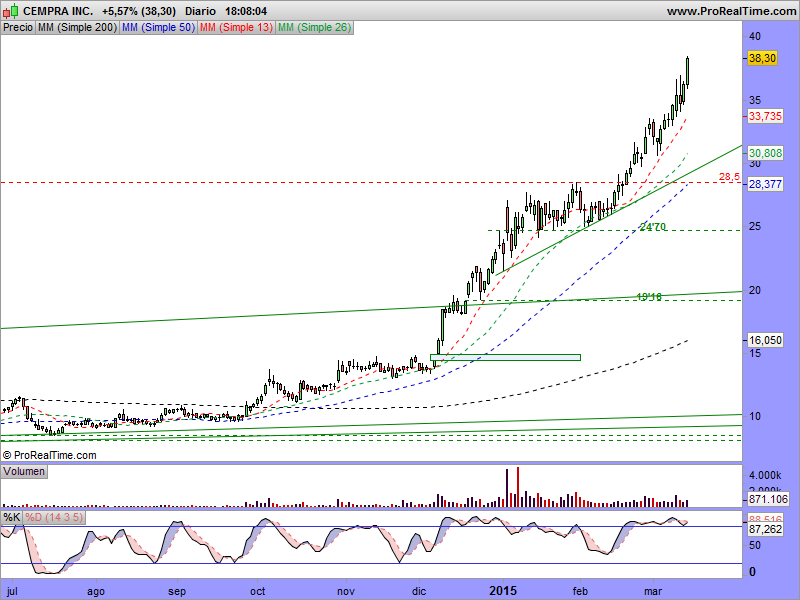Click the yellow 38,30 current price tag
This screenshot has height=600, width=800.
coord(762,58)
